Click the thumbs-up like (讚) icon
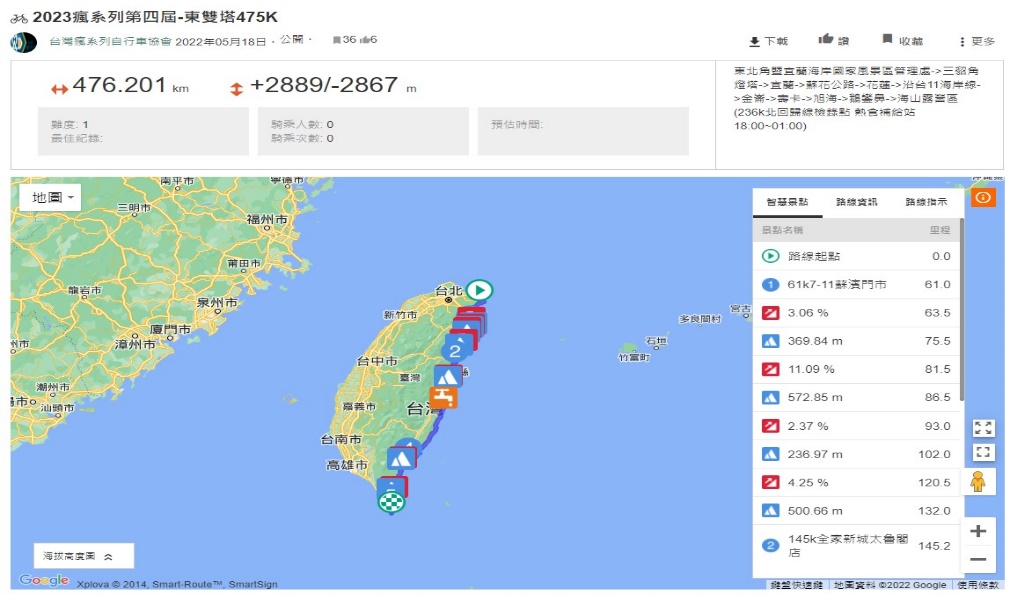Screen dimensions: 1010x595 tap(826, 39)
